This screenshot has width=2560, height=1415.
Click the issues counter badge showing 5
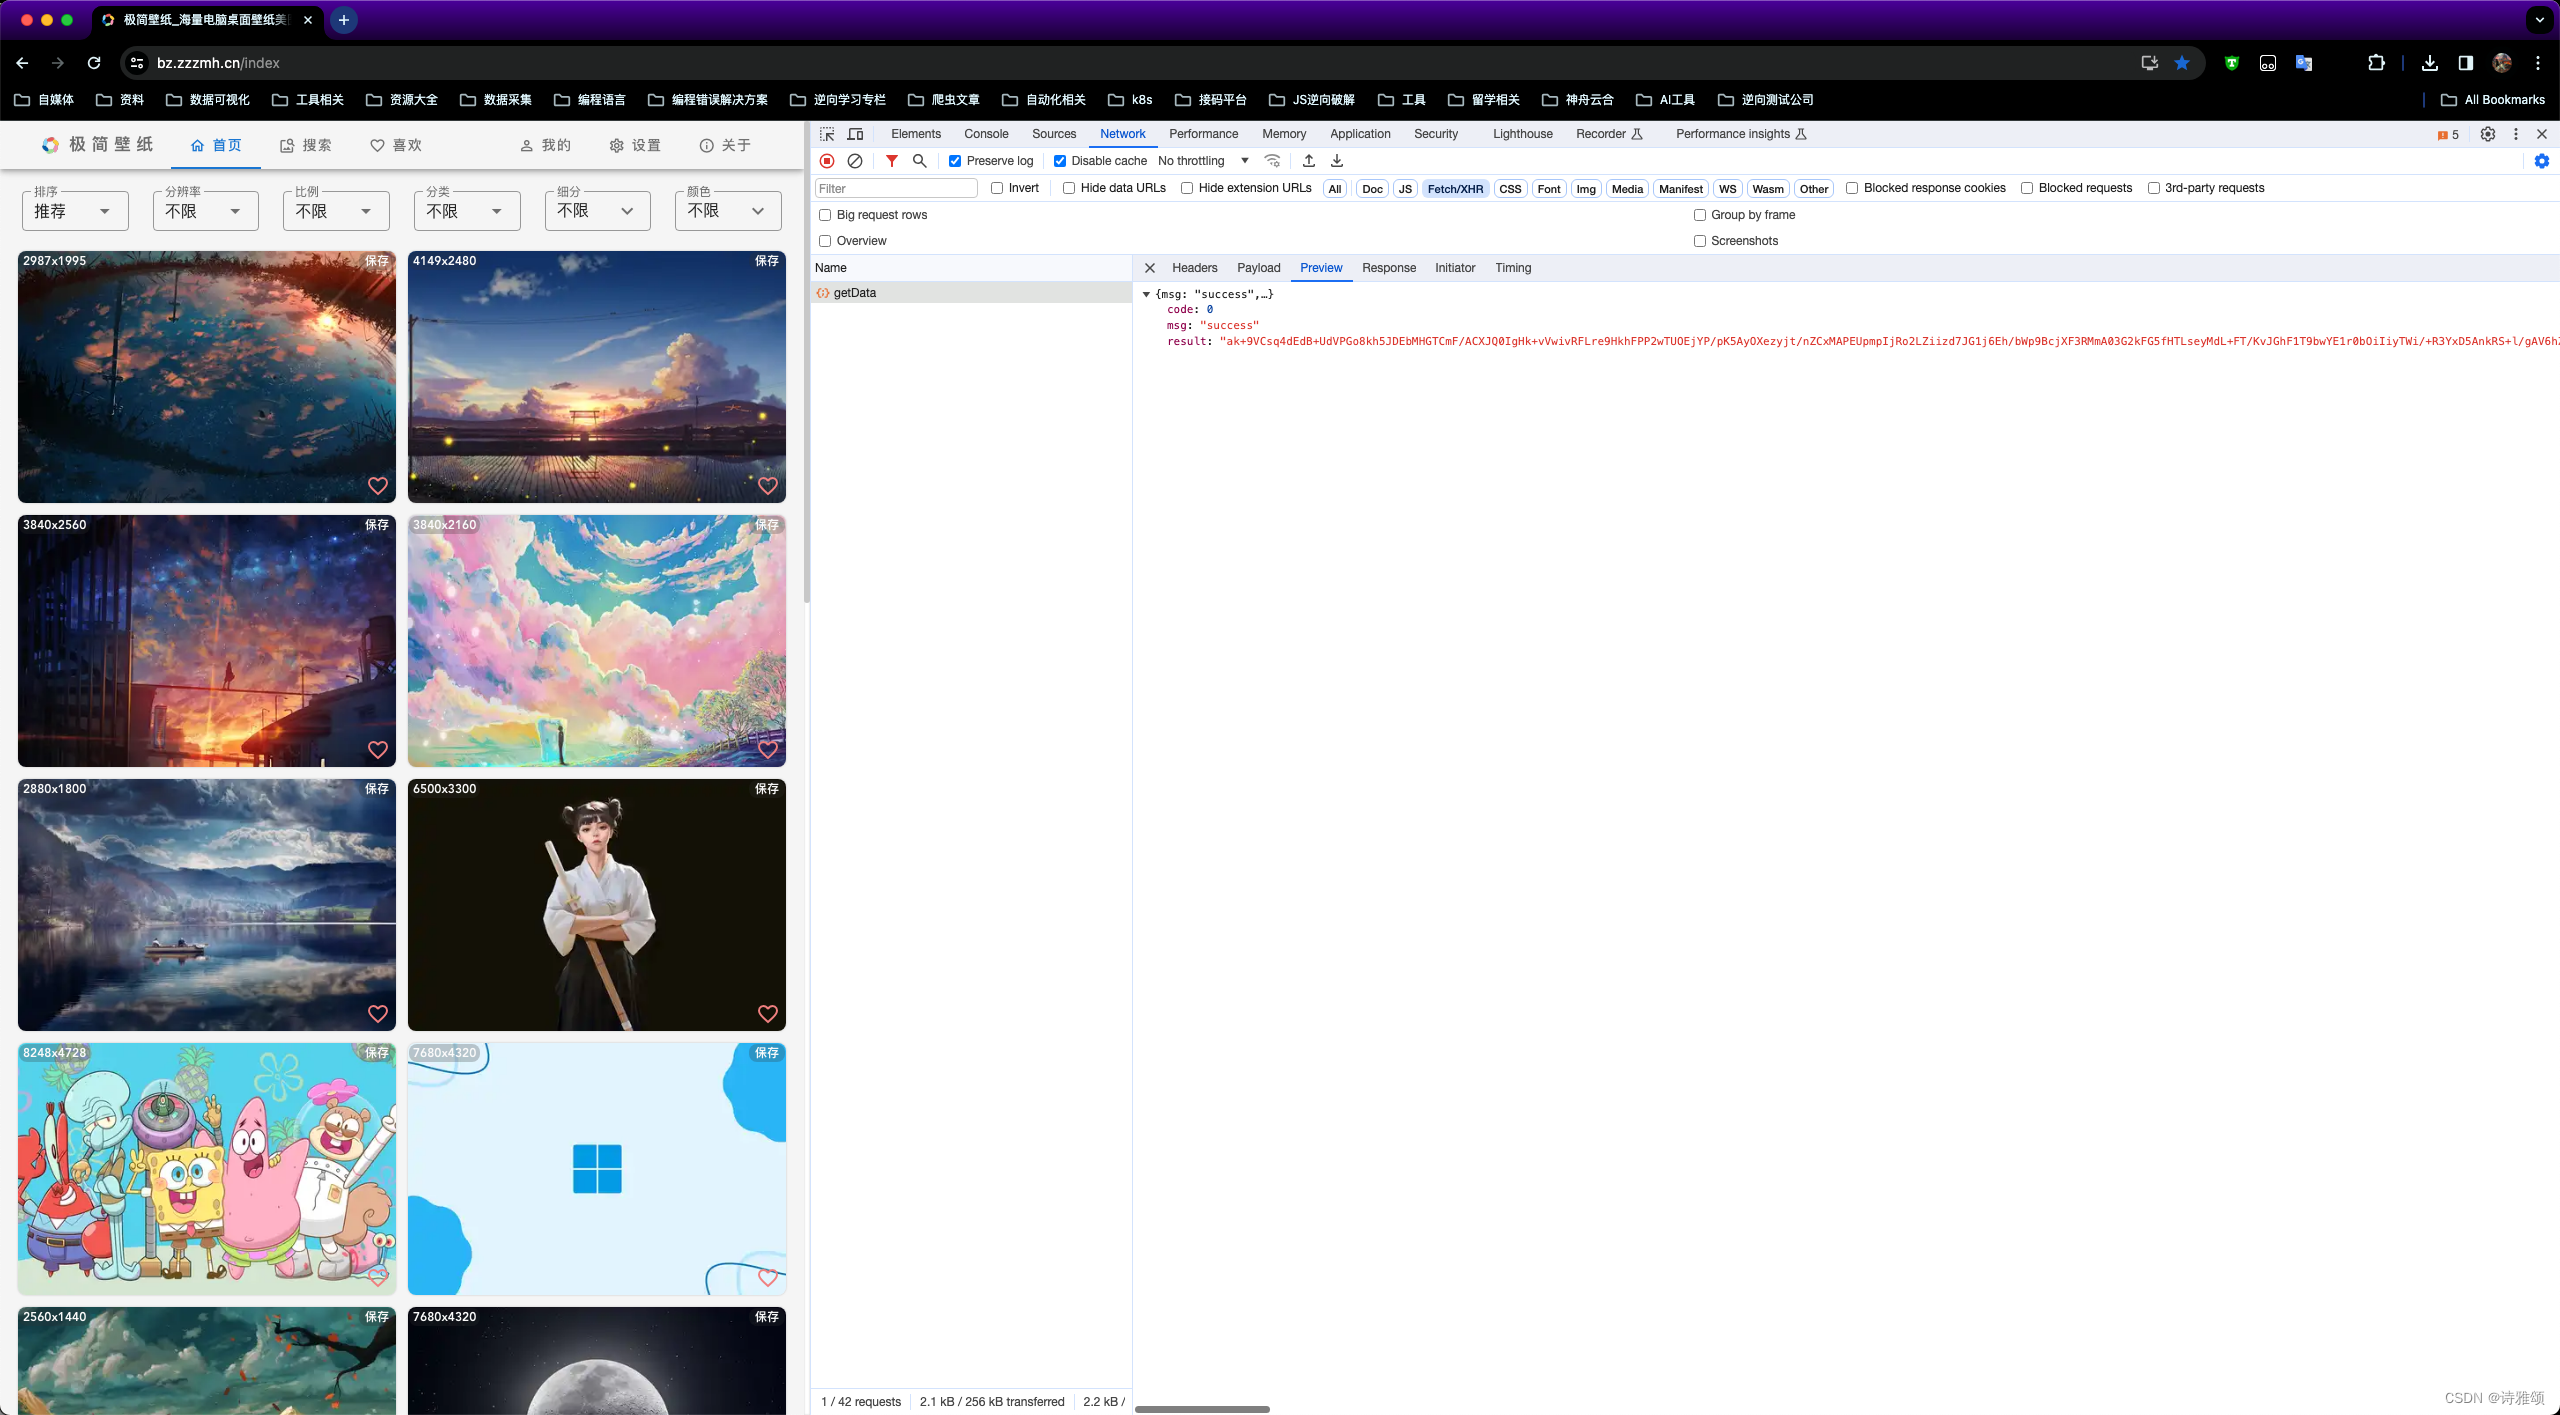(2448, 135)
